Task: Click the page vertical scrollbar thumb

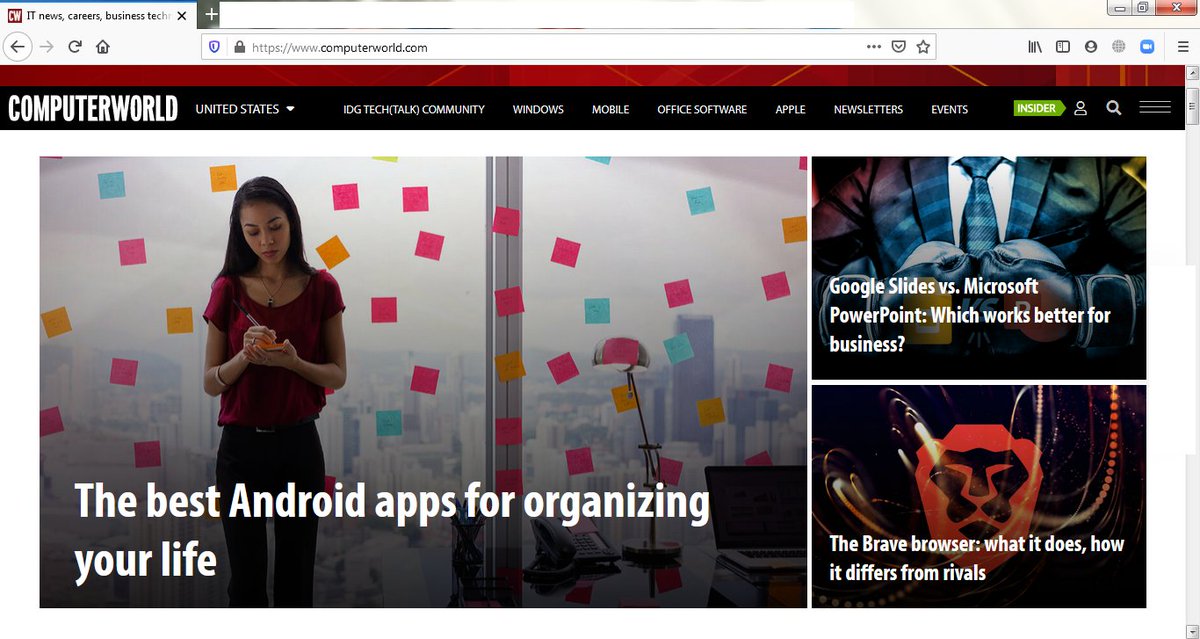Action: click(x=1191, y=104)
